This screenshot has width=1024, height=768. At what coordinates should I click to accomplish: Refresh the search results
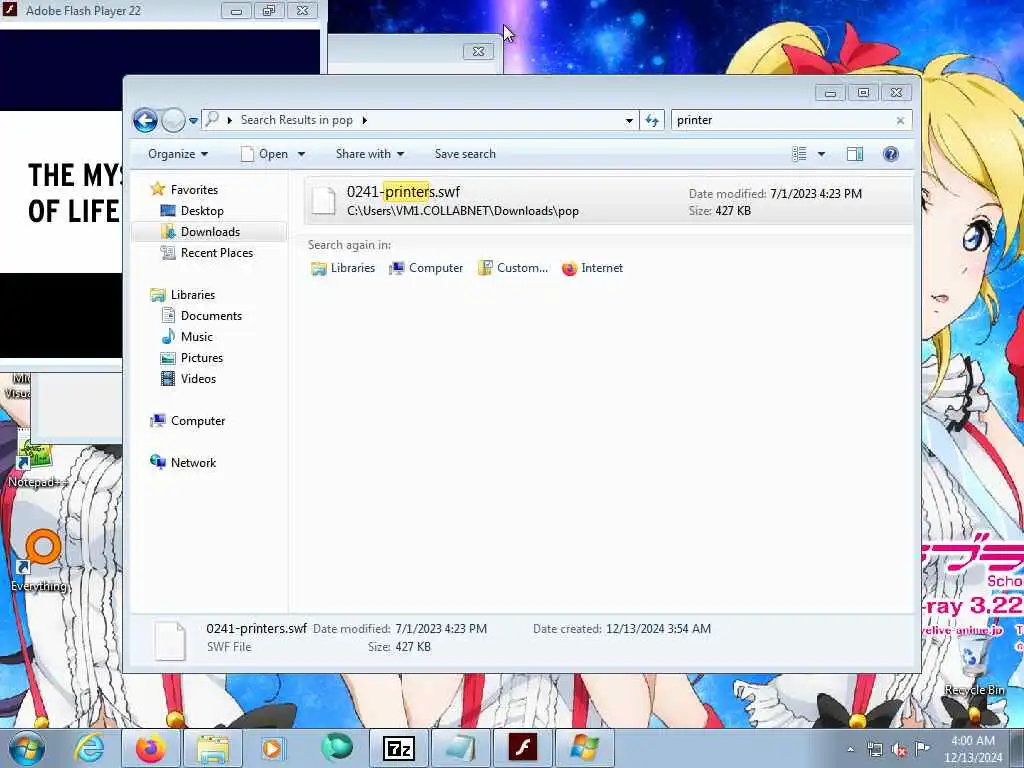click(x=652, y=120)
